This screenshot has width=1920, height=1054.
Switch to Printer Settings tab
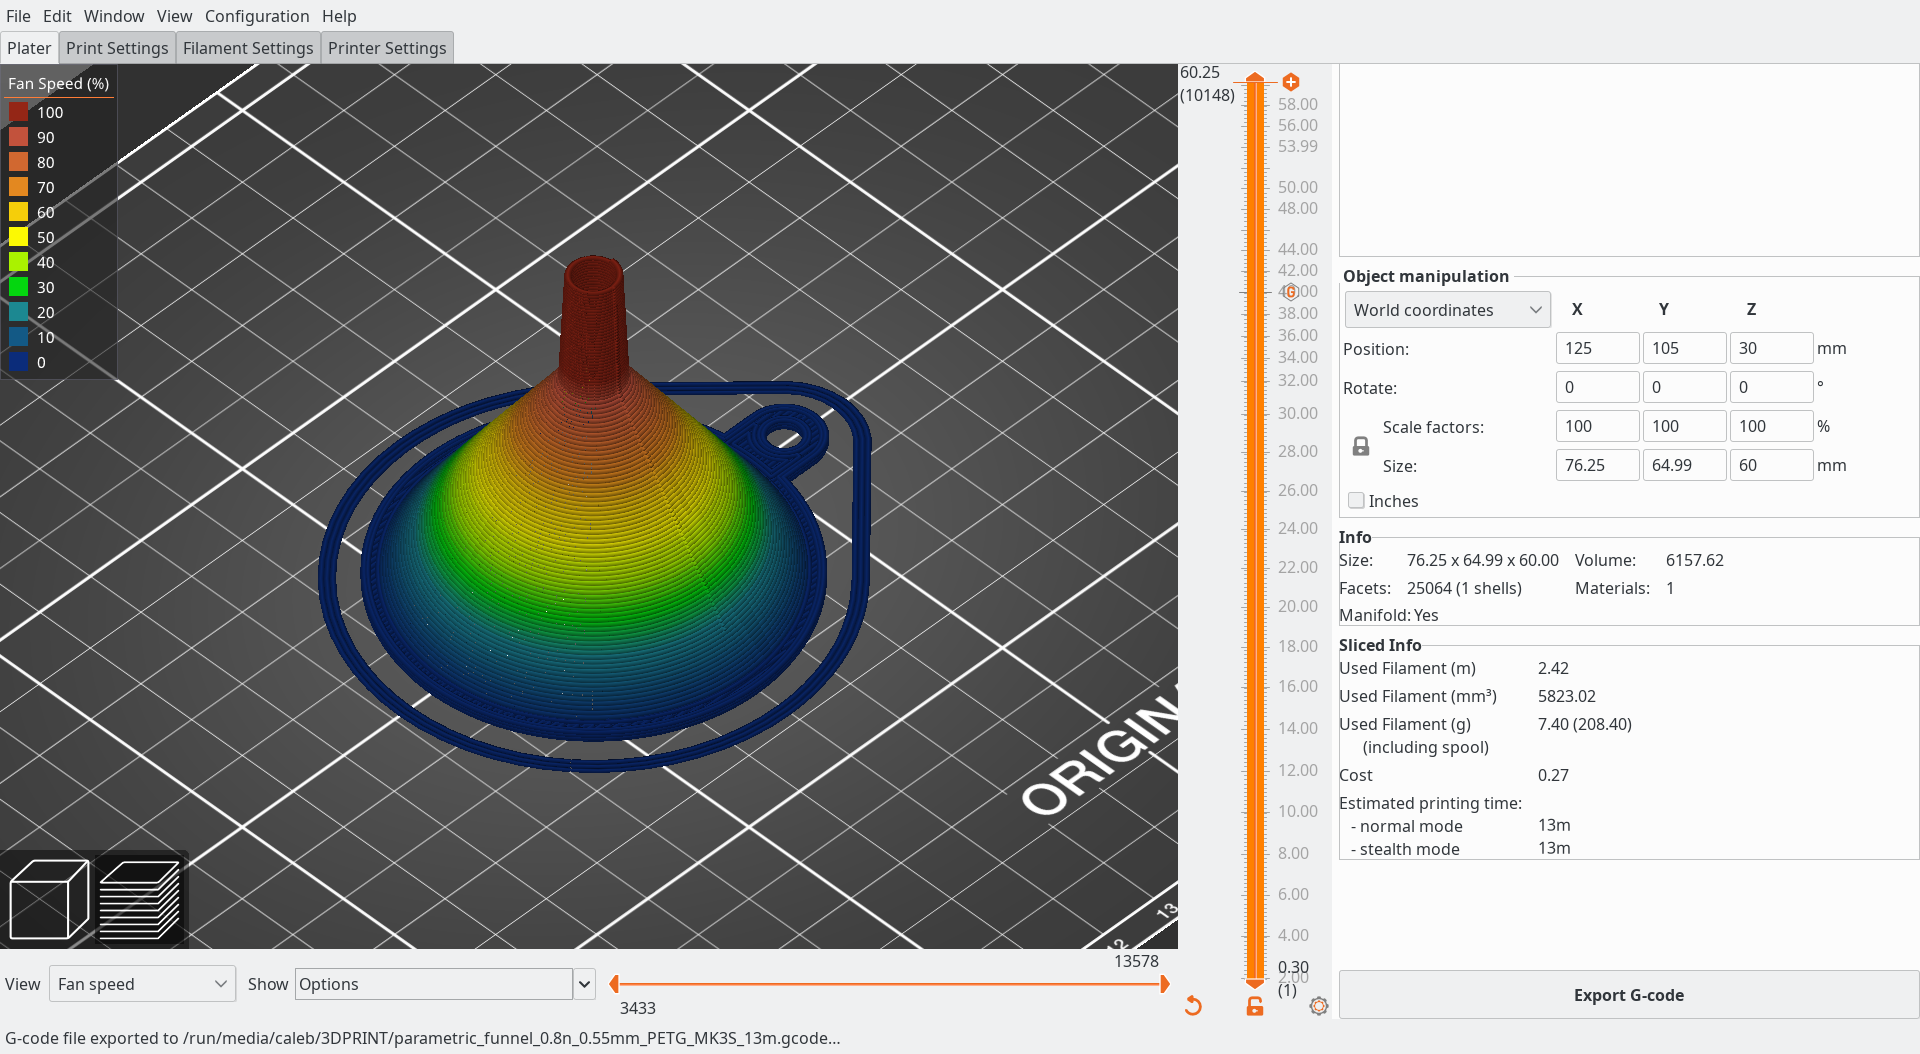(x=387, y=48)
